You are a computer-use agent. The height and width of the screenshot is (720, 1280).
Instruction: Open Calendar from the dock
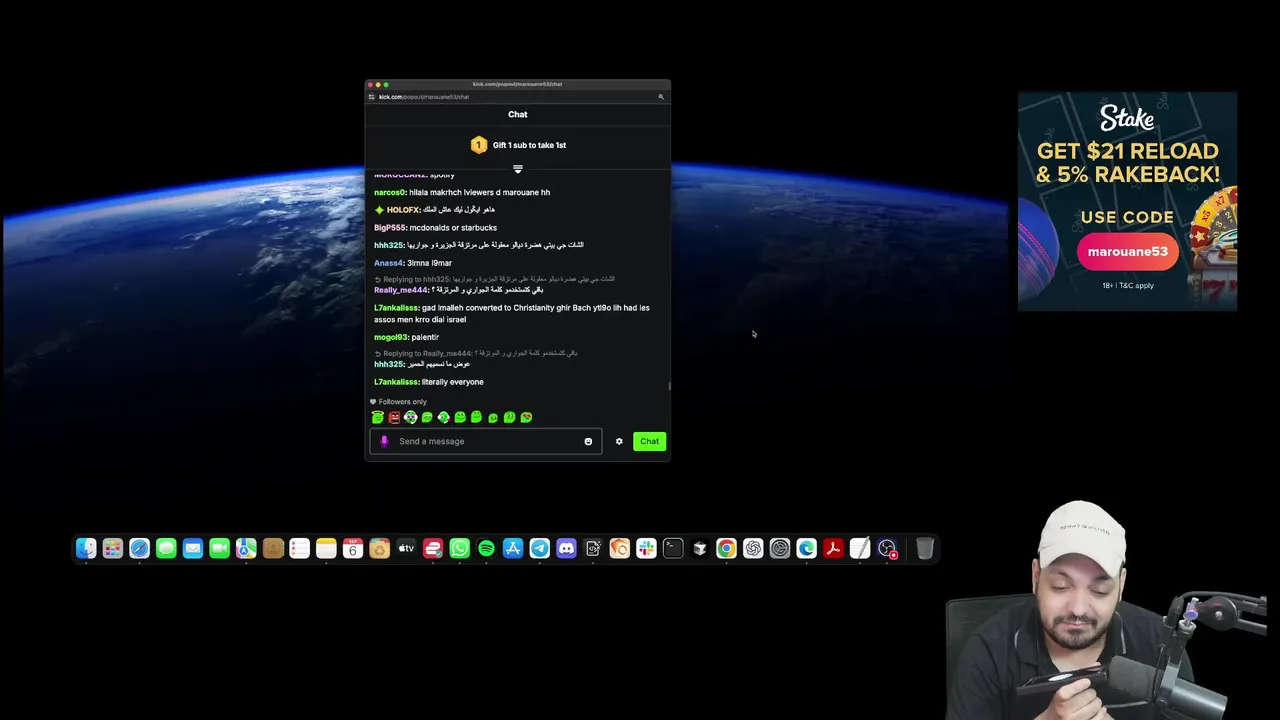tap(352, 548)
